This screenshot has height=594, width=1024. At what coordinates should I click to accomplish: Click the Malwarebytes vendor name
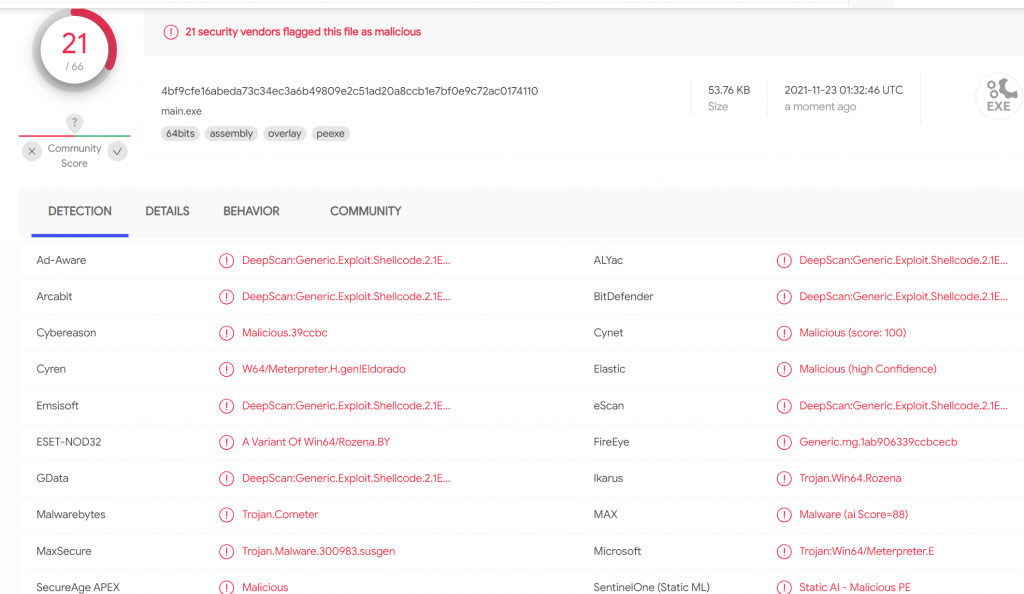tap(71, 515)
